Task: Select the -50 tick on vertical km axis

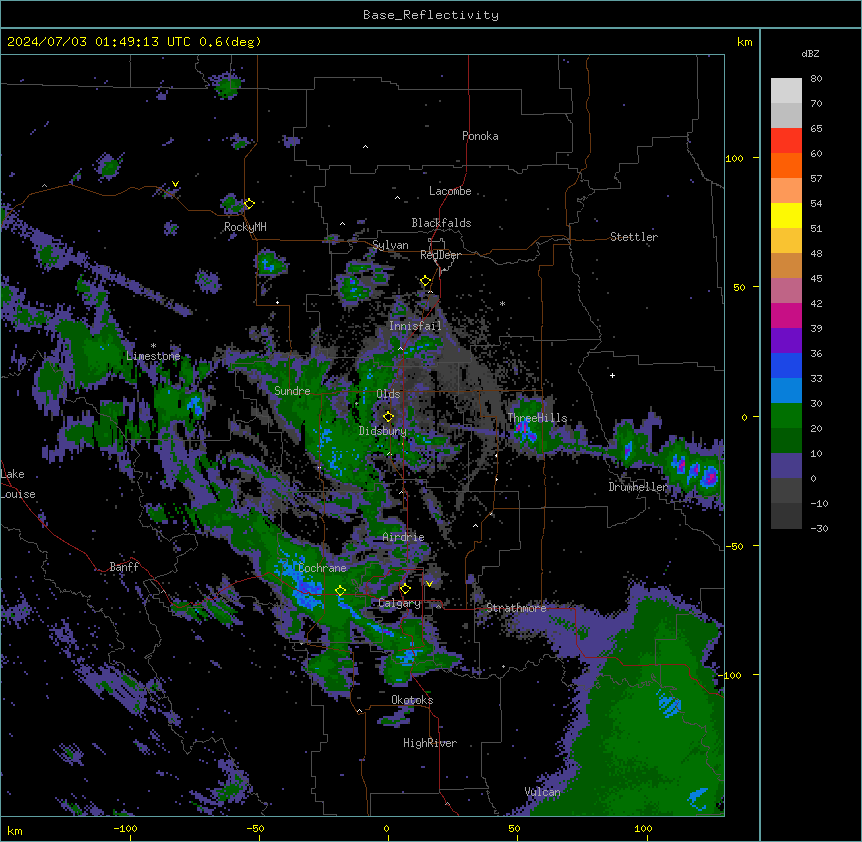Action: (734, 546)
